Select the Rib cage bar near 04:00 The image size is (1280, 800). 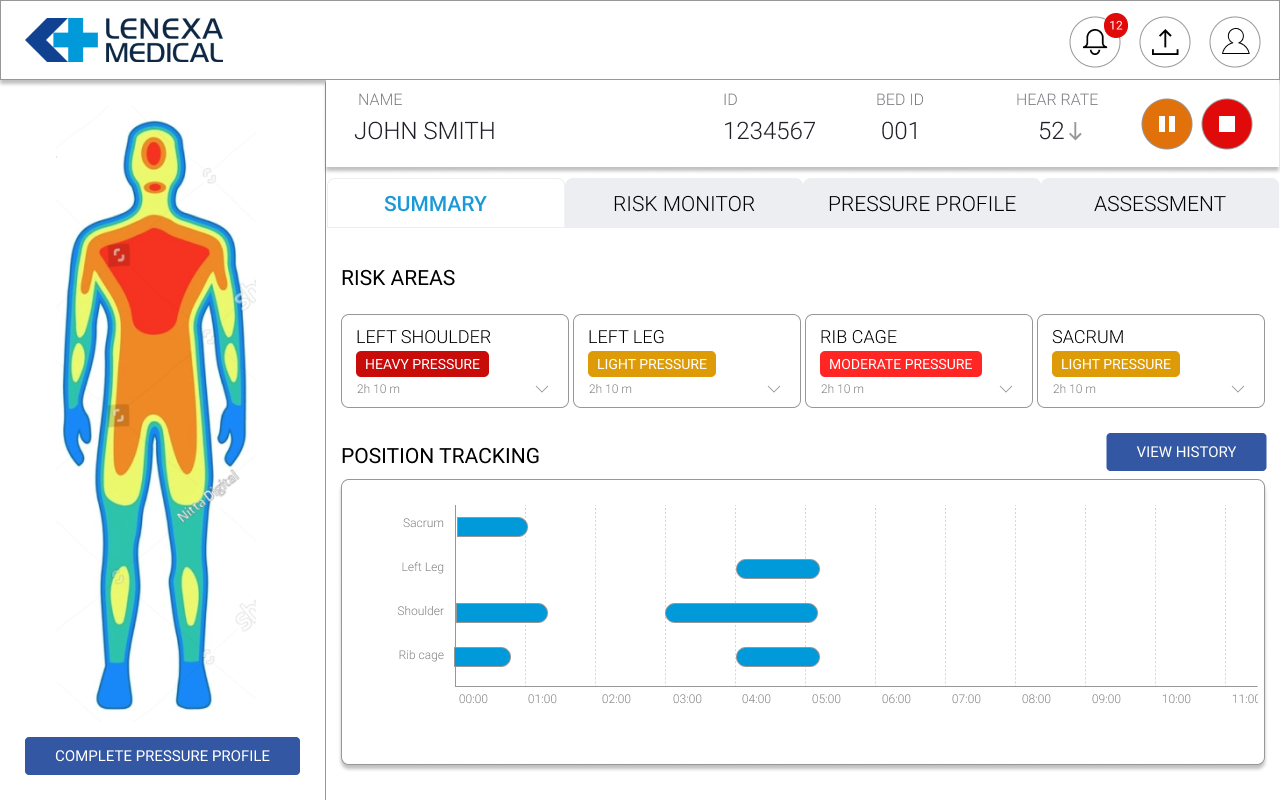pyautogui.click(x=778, y=657)
